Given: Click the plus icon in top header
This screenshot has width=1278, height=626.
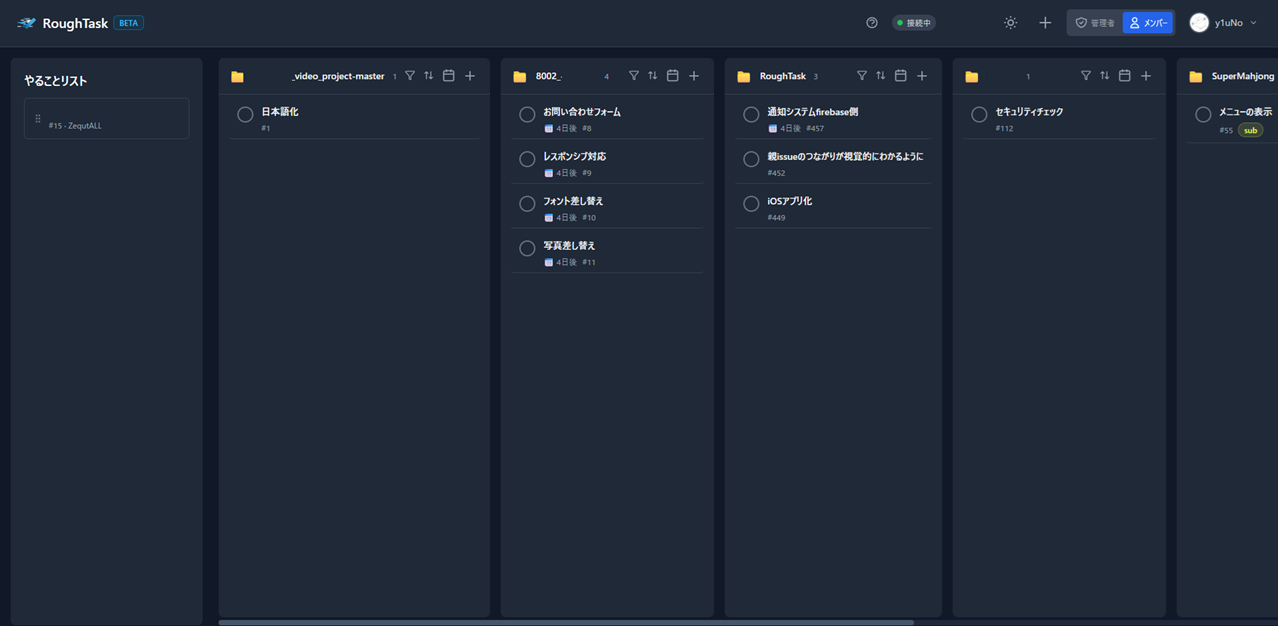Looking at the screenshot, I should pyautogui.click(x=1045, y=23).
